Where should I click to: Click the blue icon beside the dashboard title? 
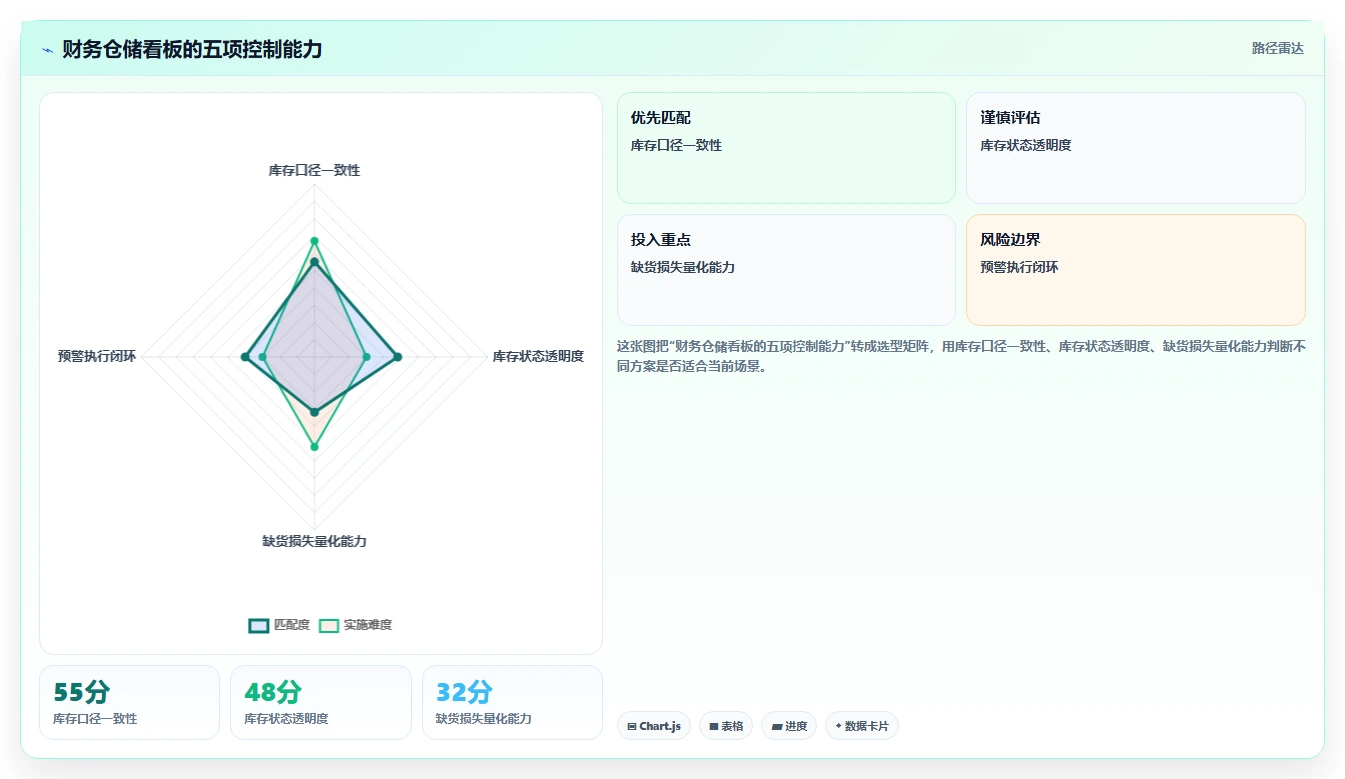[47, 49]
